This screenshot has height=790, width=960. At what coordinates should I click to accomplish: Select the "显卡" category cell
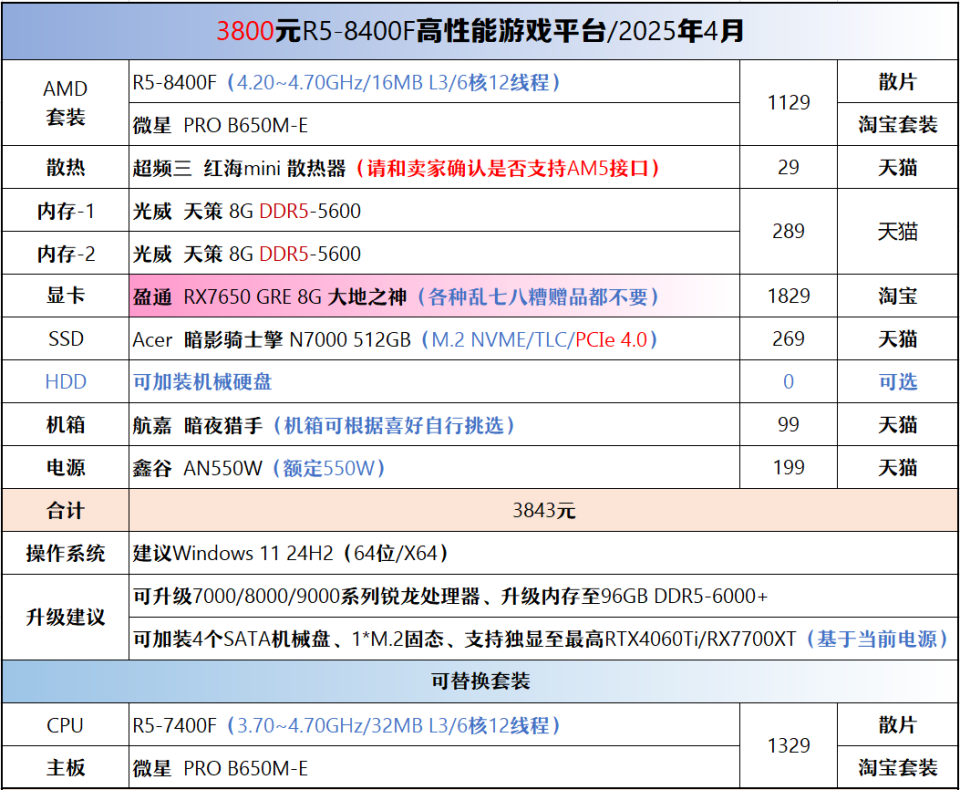click(x=66, y=296)
